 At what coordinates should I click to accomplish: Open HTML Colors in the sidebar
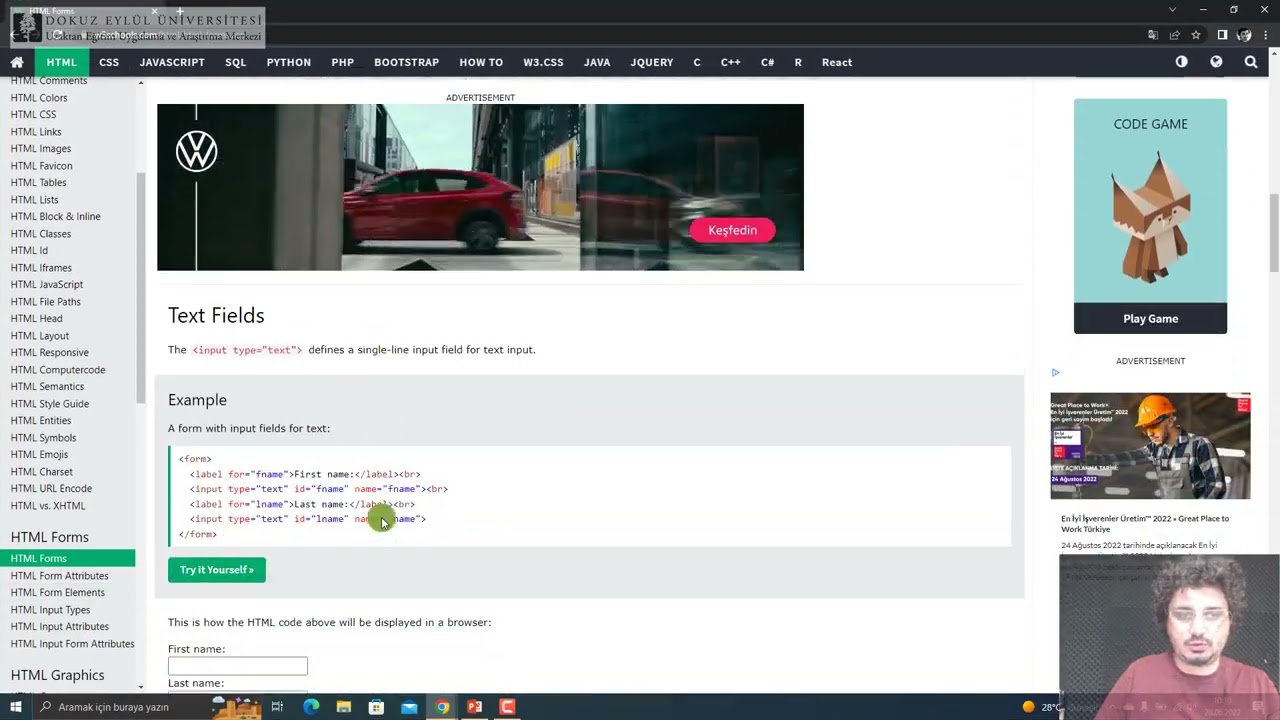coord(39,98)
